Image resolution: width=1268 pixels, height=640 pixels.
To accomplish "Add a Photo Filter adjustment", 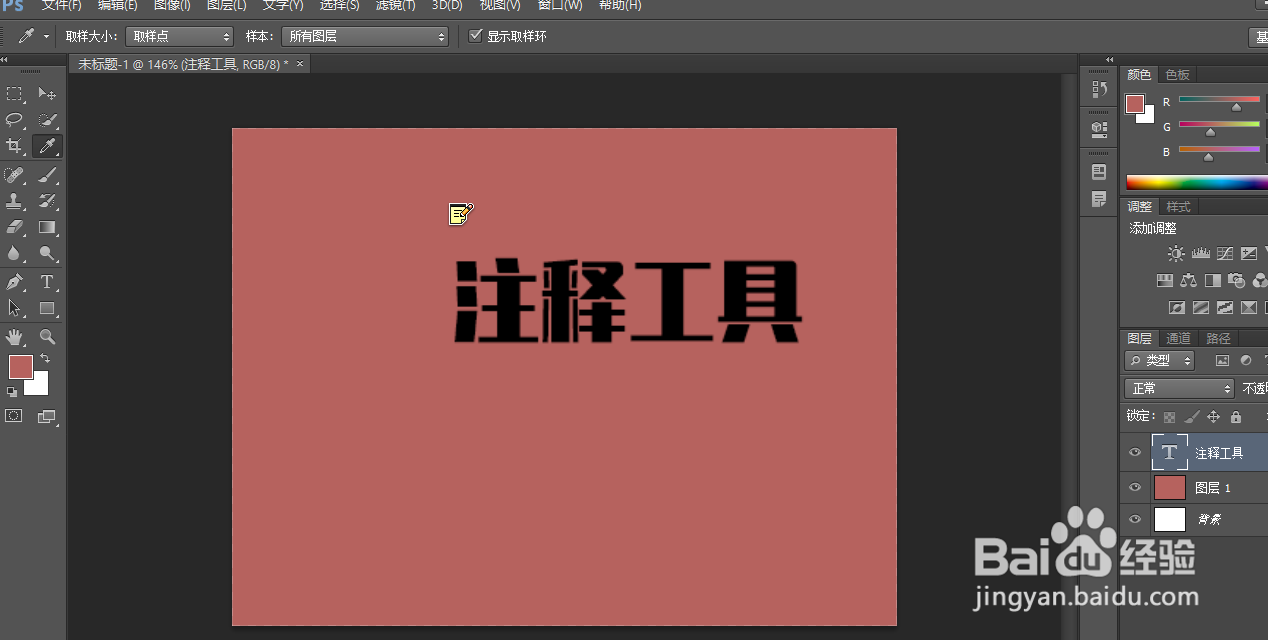I will (x=1237, y=281).
